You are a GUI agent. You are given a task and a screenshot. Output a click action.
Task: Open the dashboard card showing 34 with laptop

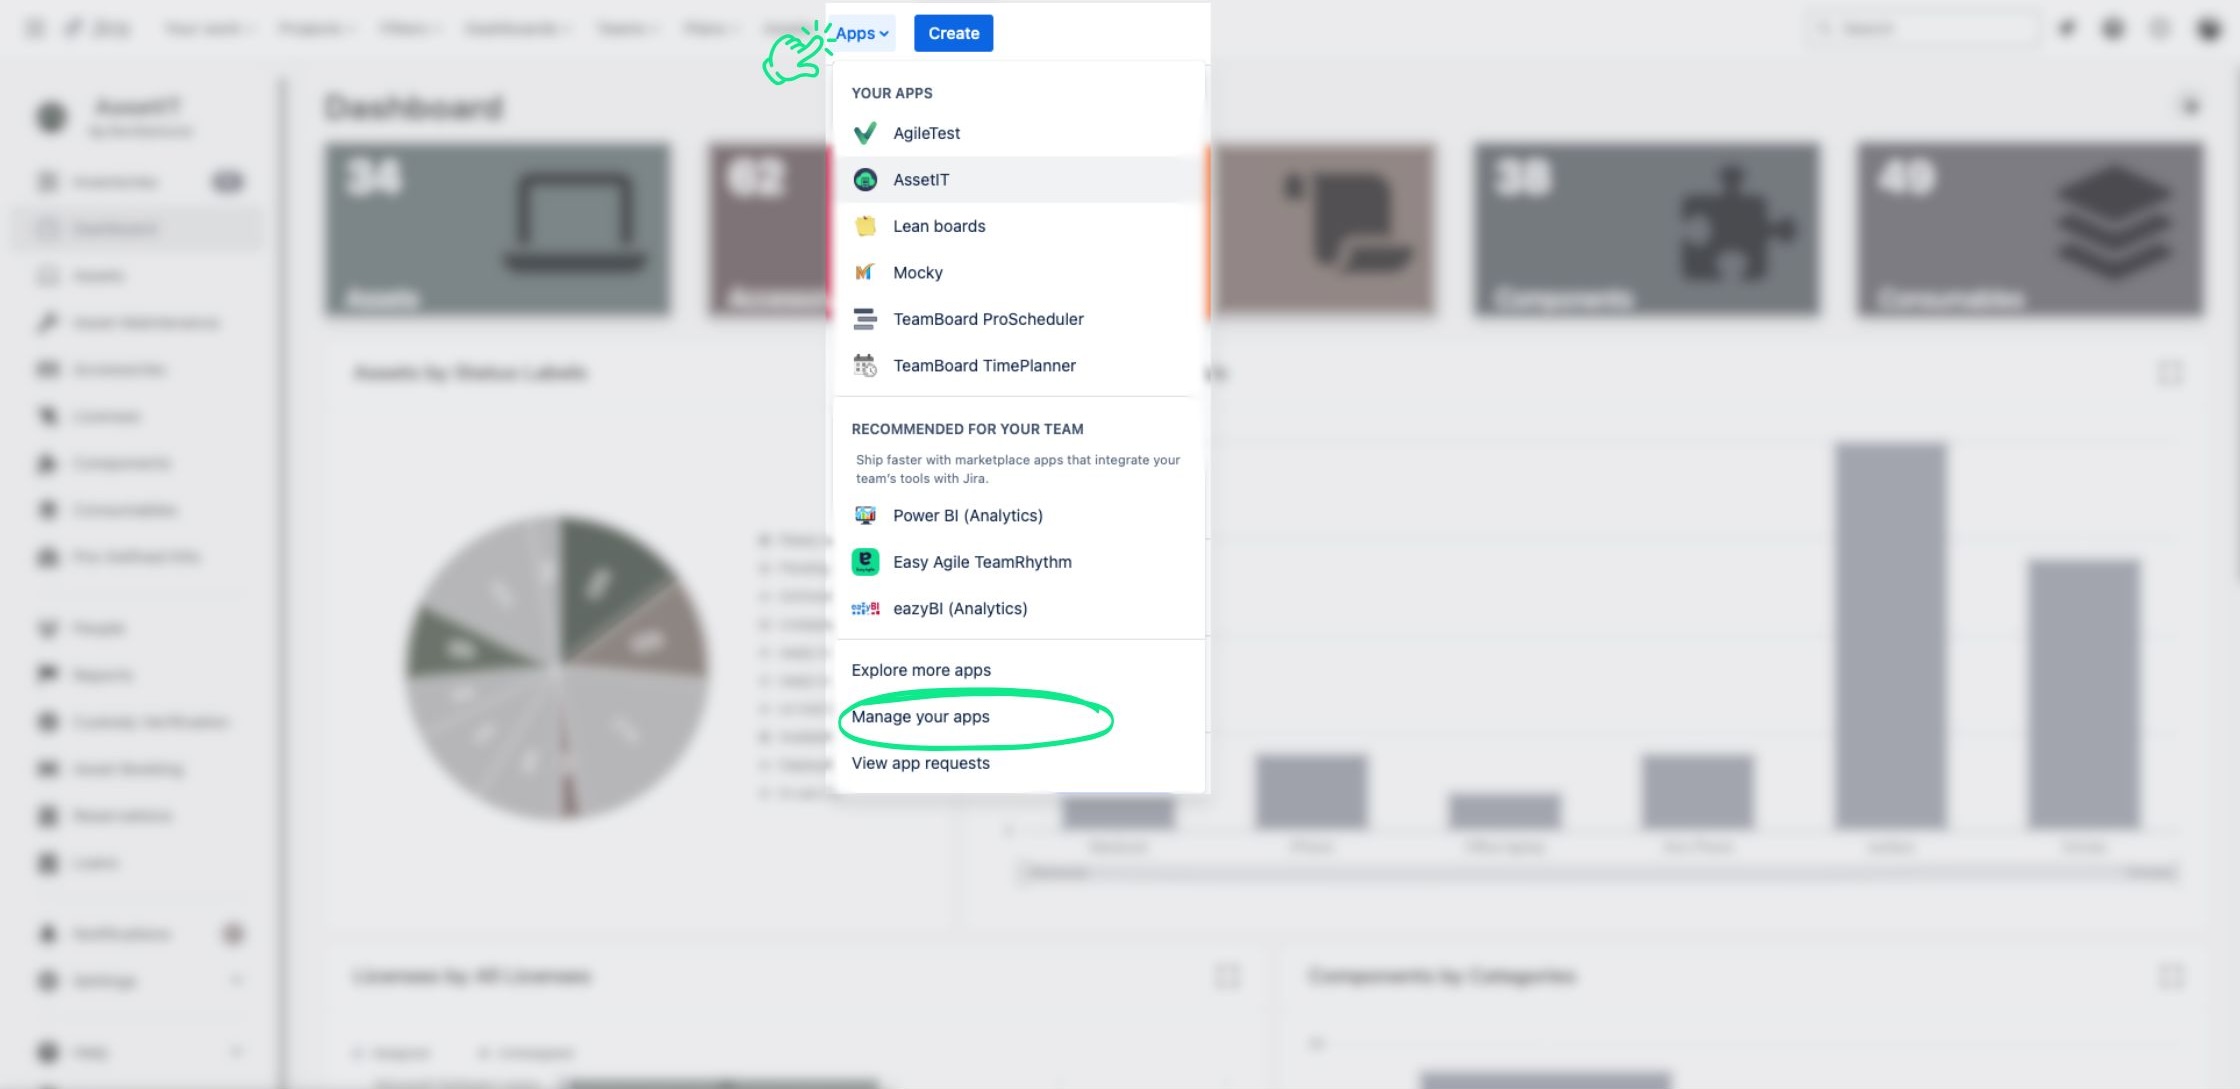pyautogui.click(x=497, y=230)
